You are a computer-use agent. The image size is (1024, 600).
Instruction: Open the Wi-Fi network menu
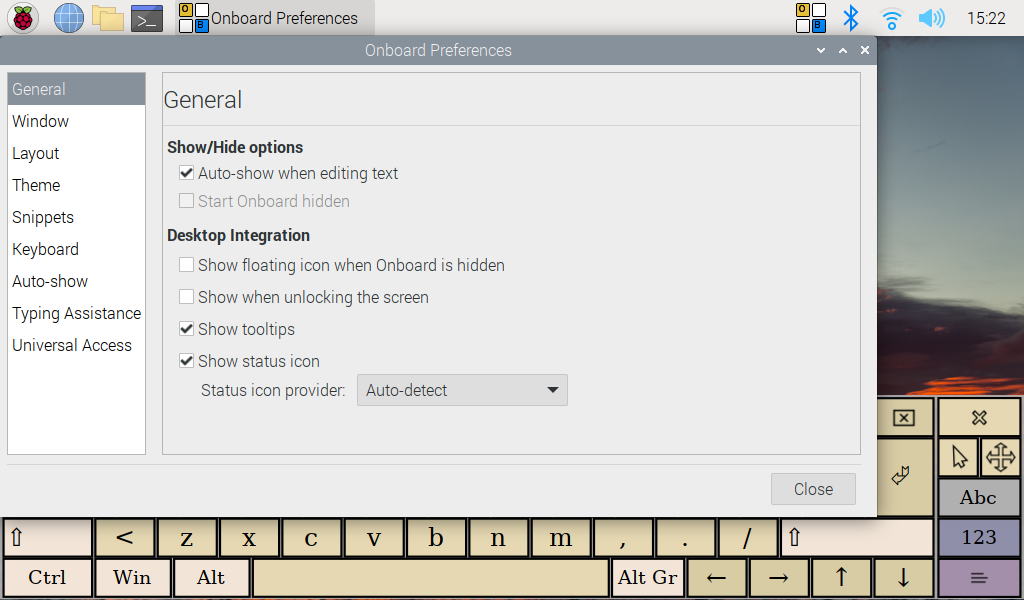pyautogui.click(x=891, y=18)
